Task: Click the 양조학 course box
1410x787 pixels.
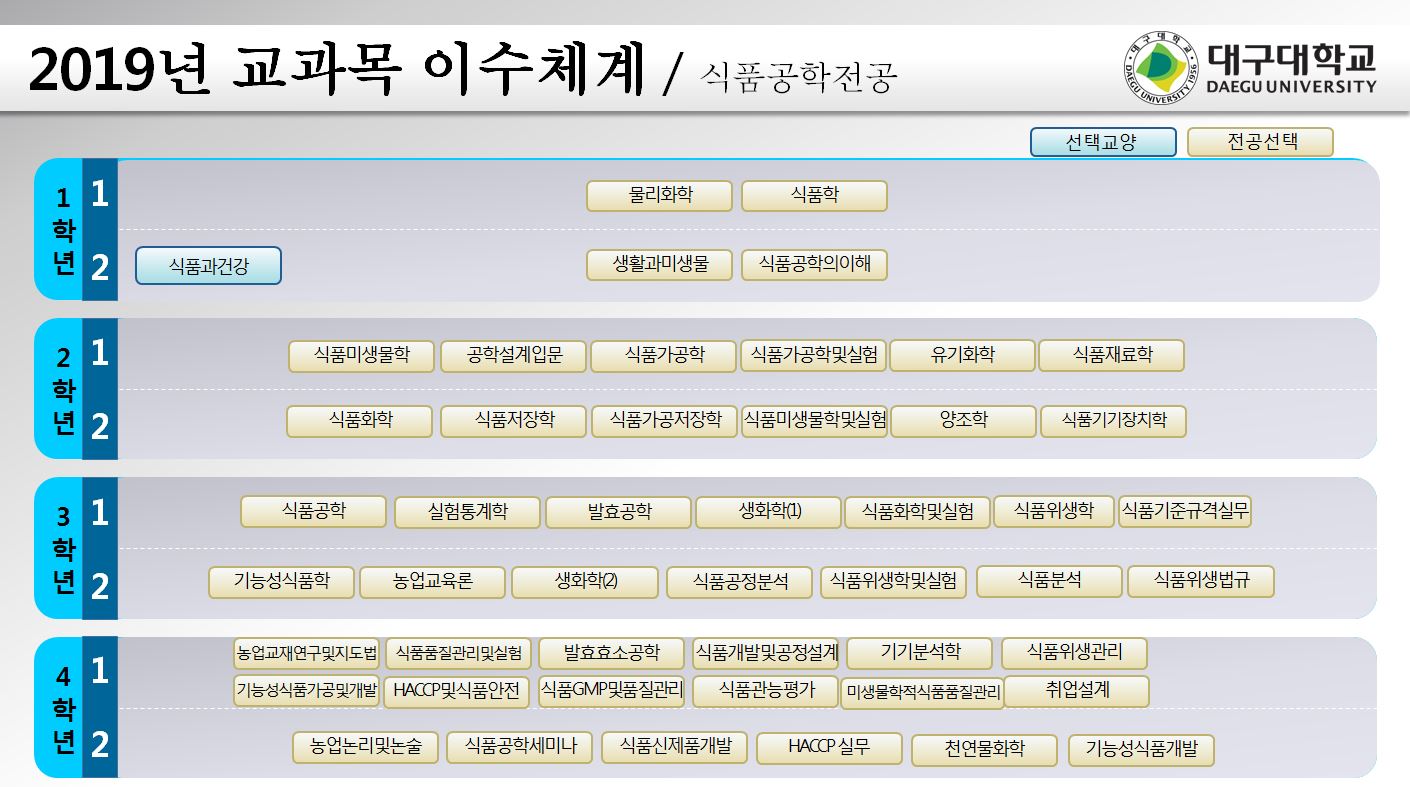Action: pos(963,421)
